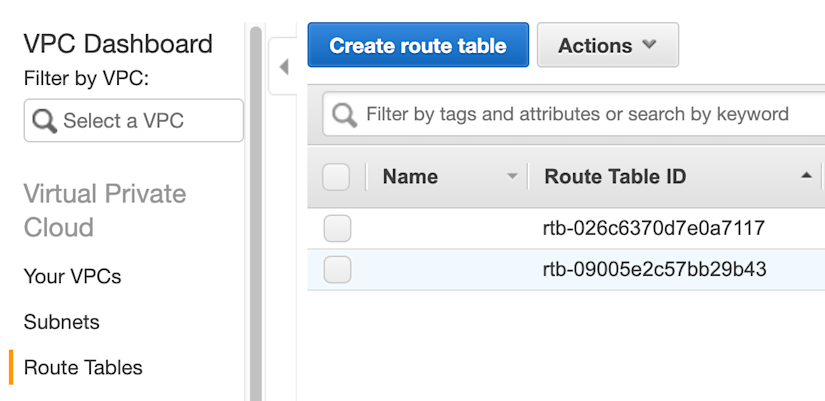Open the Actions dropdown menu
The image size is (825, 401).
click(x=608, y=45)
